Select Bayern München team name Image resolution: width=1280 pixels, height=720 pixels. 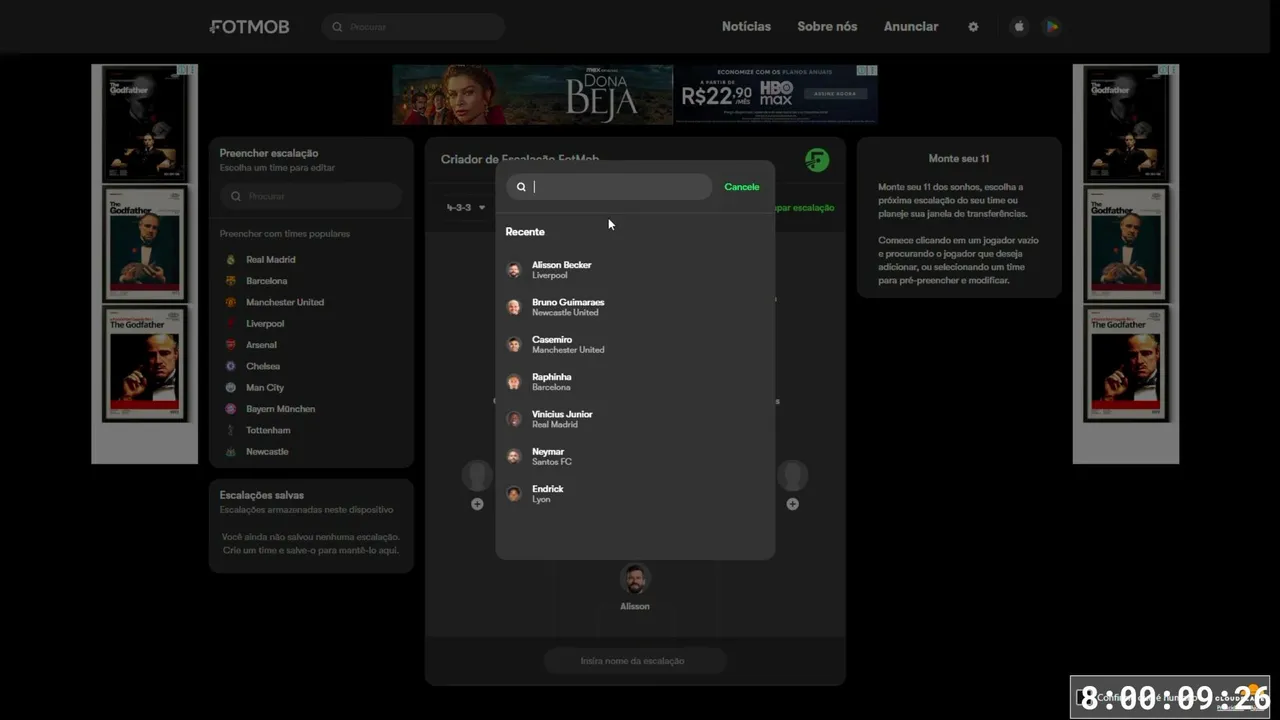281,409
